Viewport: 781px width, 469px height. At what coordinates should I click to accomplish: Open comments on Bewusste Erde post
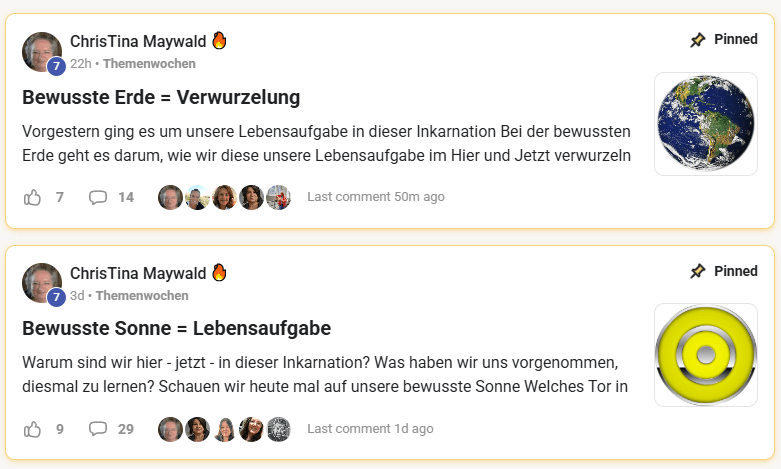point(98,197)
